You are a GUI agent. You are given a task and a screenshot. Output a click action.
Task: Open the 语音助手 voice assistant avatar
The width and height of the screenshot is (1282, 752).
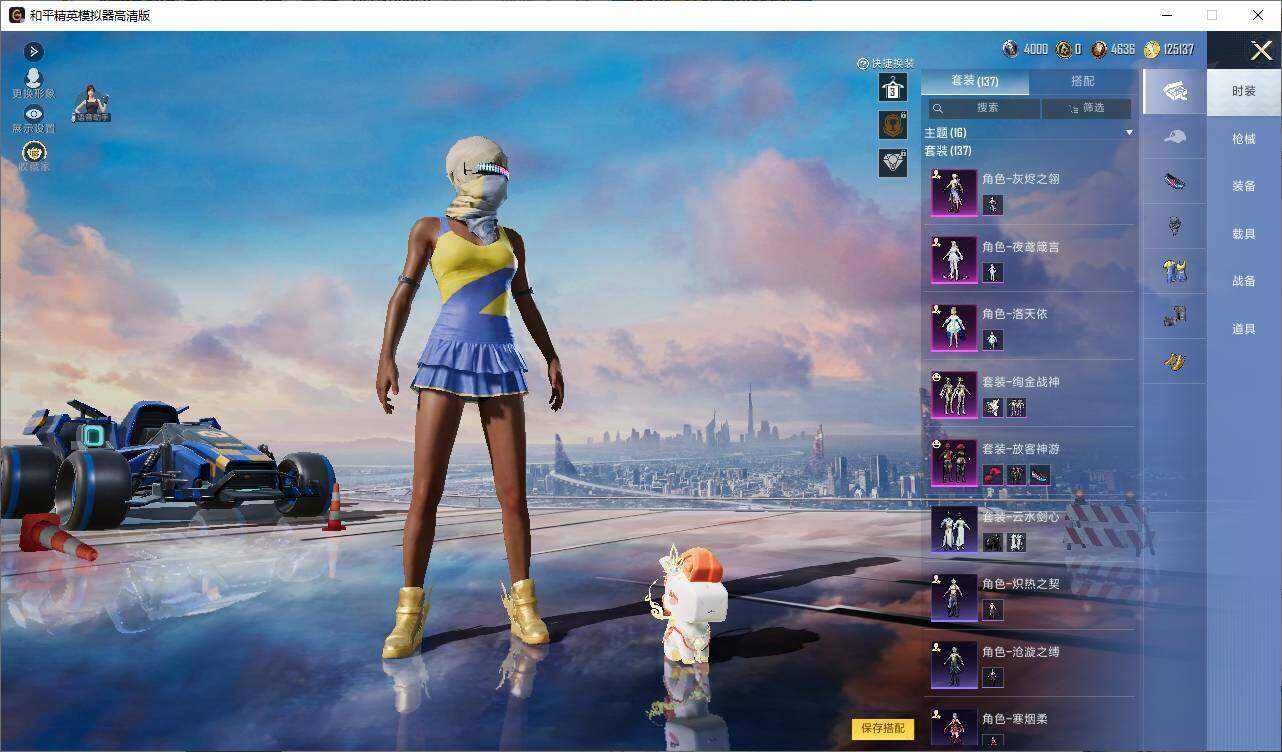pos(92,103)
